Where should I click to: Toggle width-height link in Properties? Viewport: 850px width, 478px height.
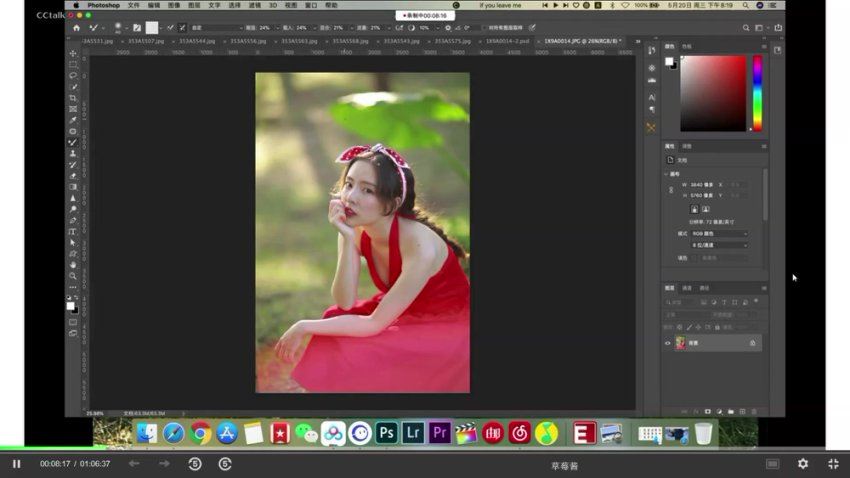(x=671, y=190)
